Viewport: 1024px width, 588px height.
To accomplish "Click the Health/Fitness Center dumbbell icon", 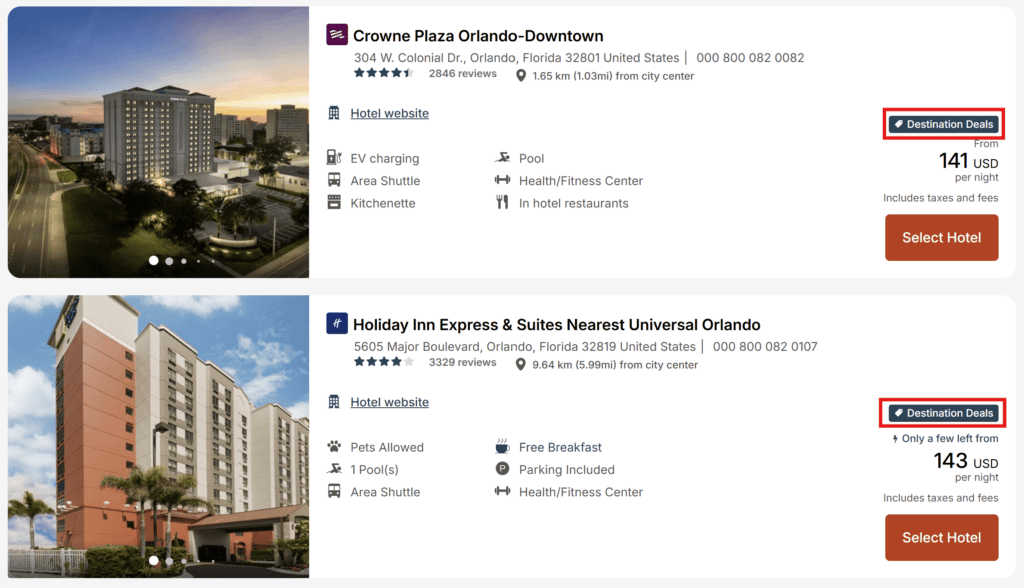I will 501,180.
